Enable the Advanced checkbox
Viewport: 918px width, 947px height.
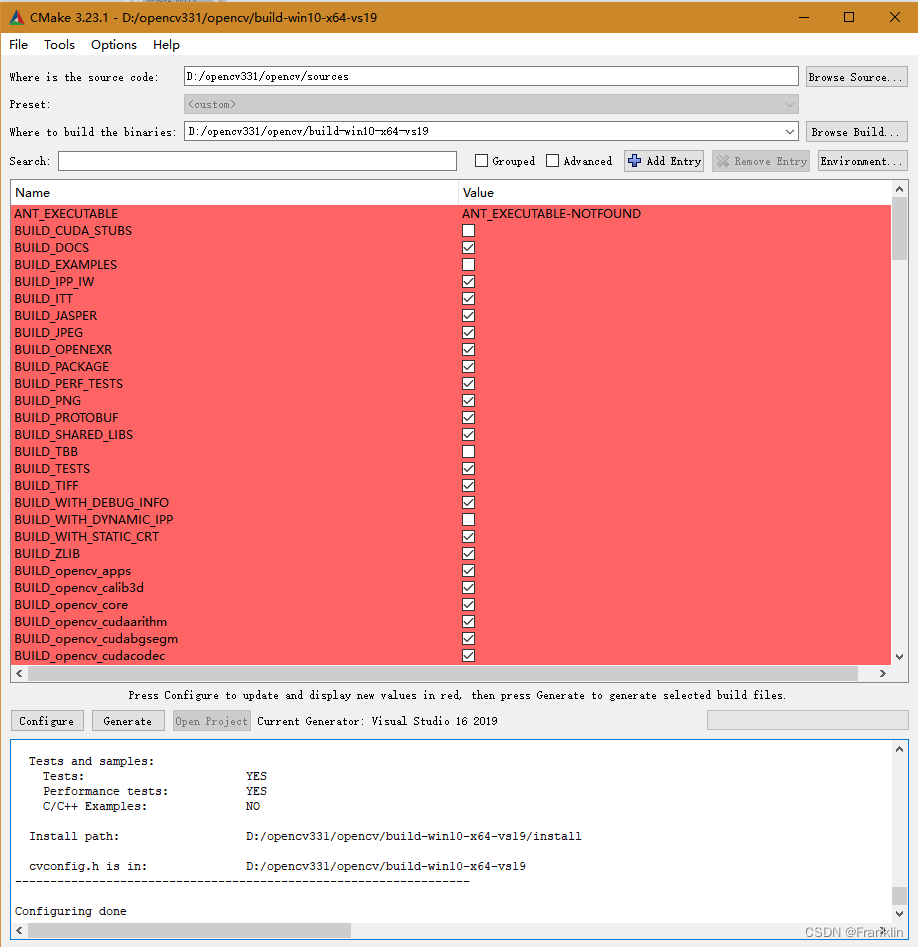(x=553, y=161)
